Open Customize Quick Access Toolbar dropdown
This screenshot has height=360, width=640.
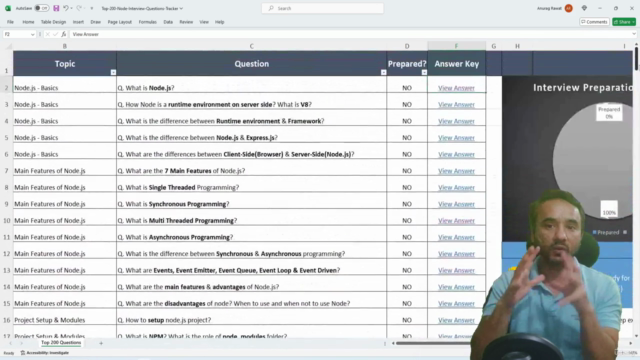(x=91, y=8)
